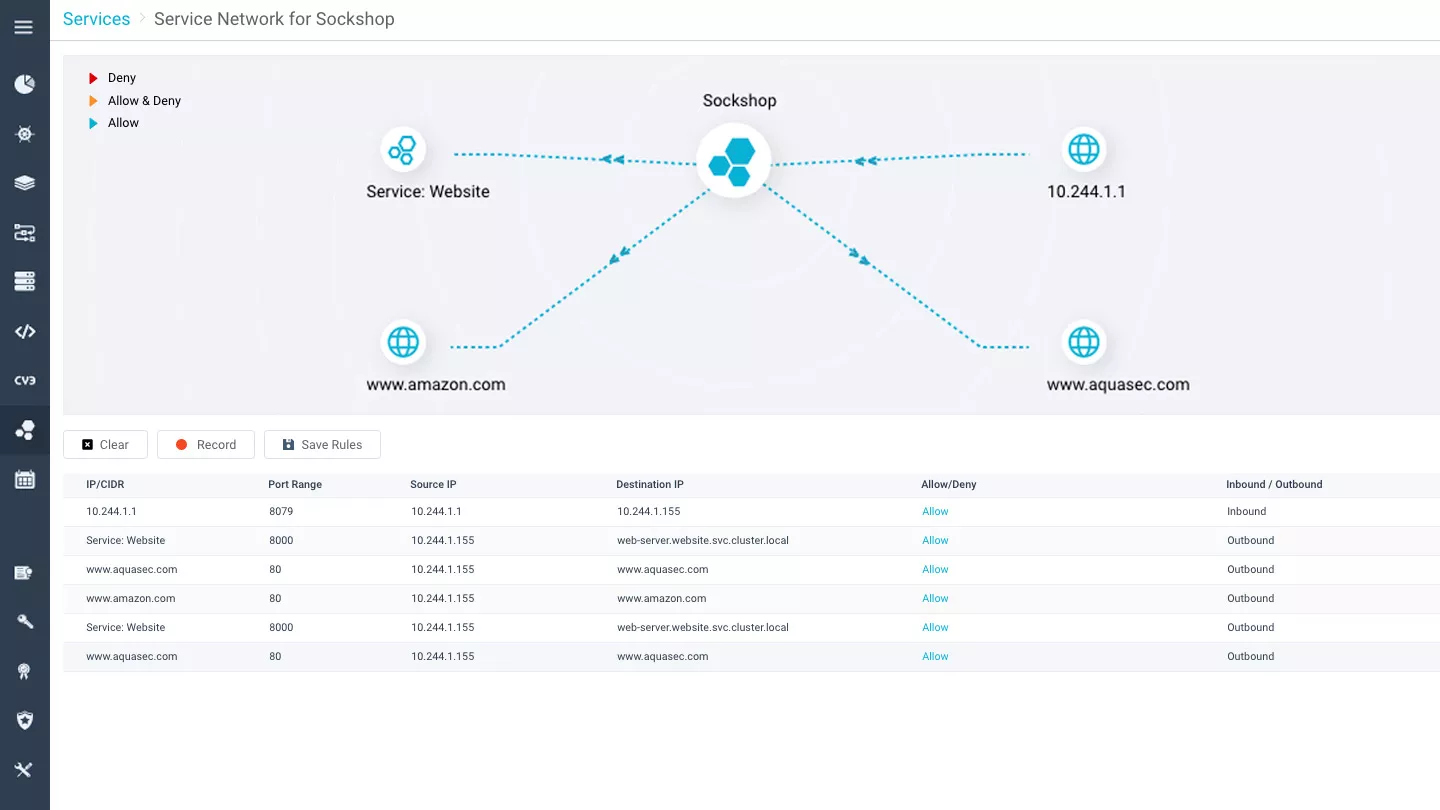
Task: Select the central Sockshop node
Action: 734,160
